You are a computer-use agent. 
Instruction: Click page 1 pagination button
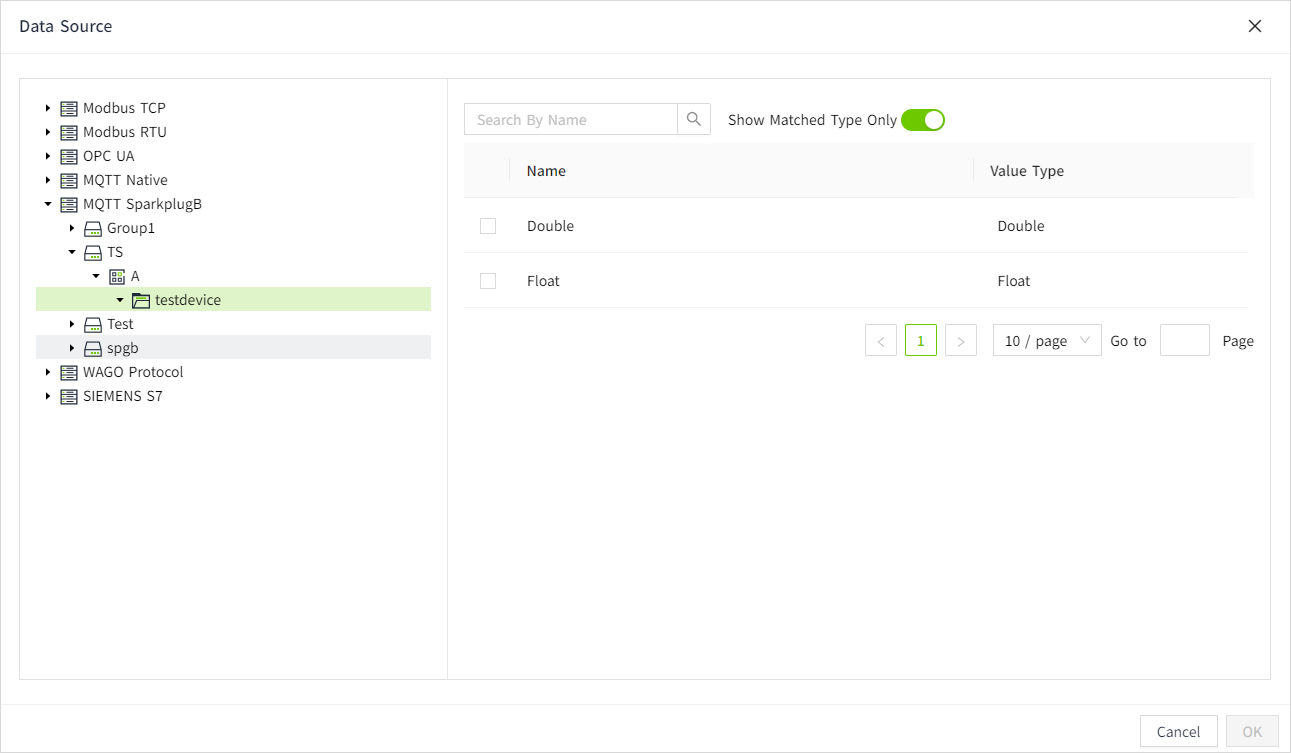click(920, 341)
